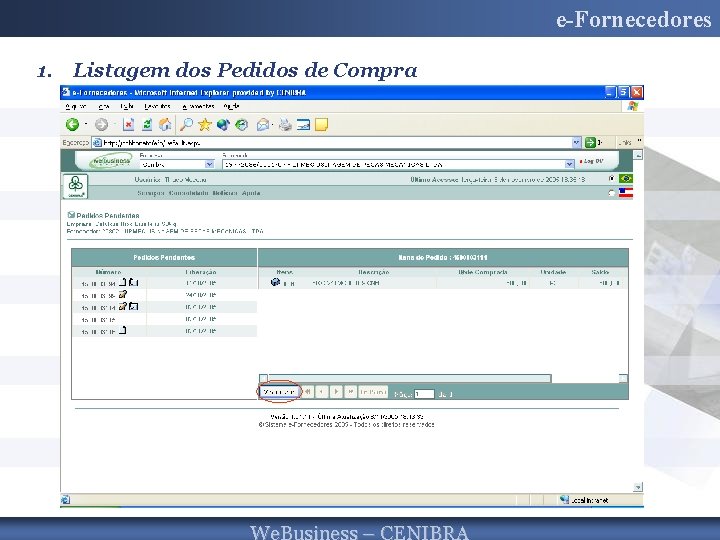Screen dimensions: 720x540
Task: Open the Exibir menu
Action: pyautogui.click(x=127, y=107)
